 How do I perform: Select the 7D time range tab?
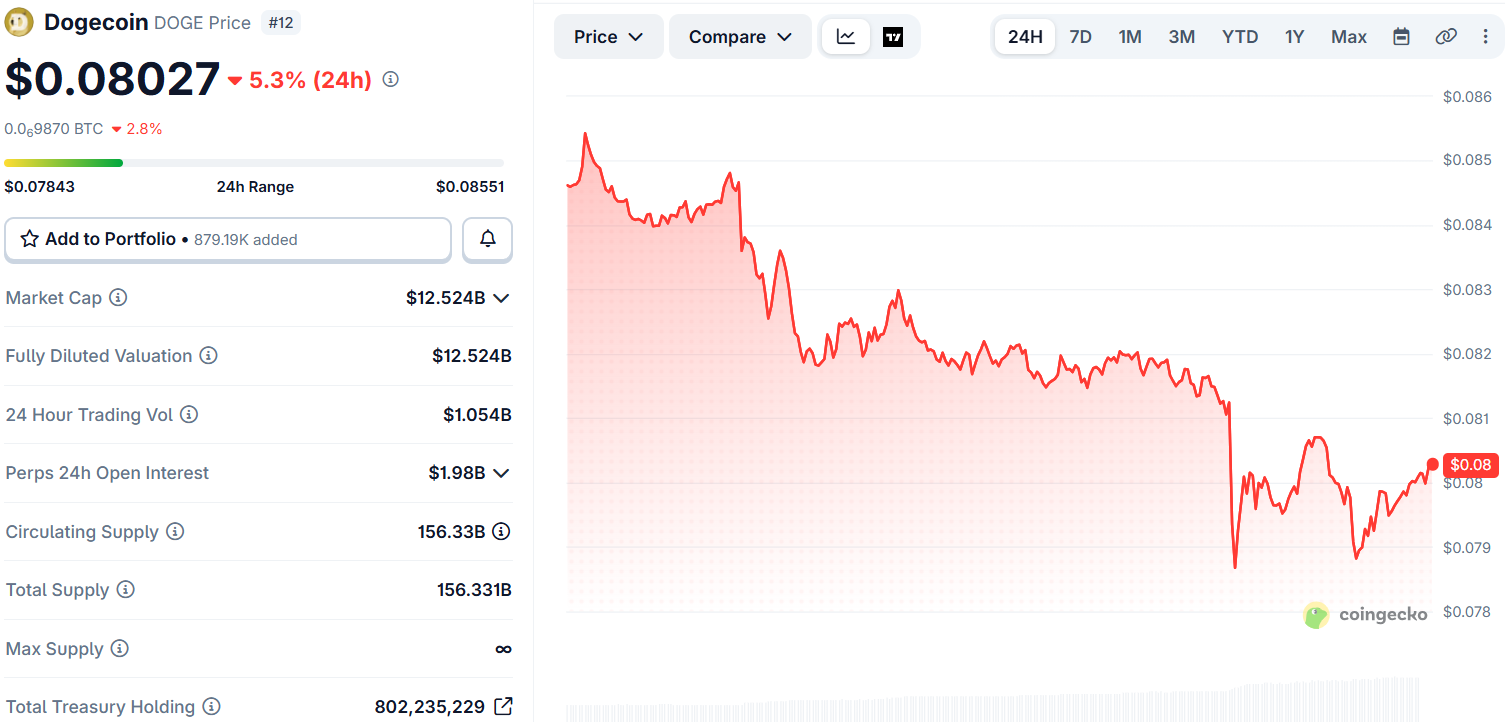coord(1080,37)
